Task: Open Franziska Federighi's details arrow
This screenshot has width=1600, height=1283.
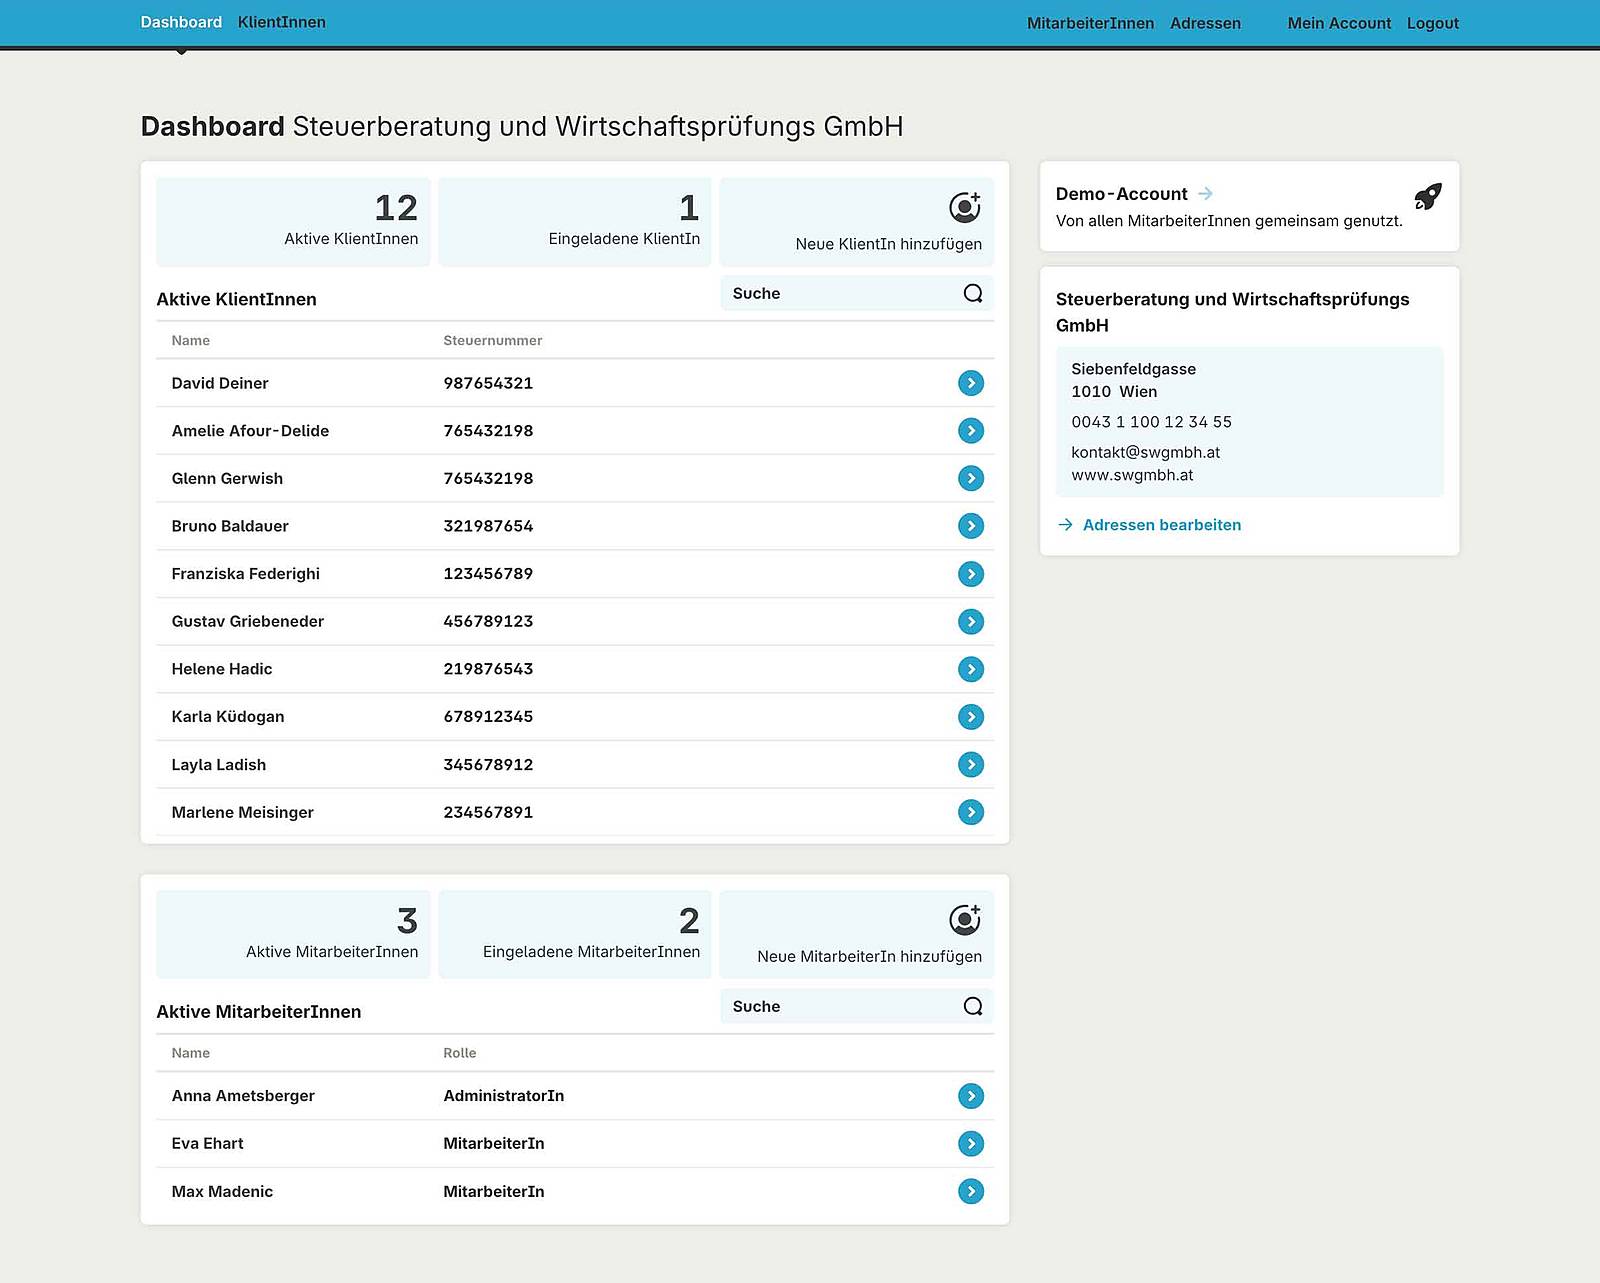Action: coord(970,574)
